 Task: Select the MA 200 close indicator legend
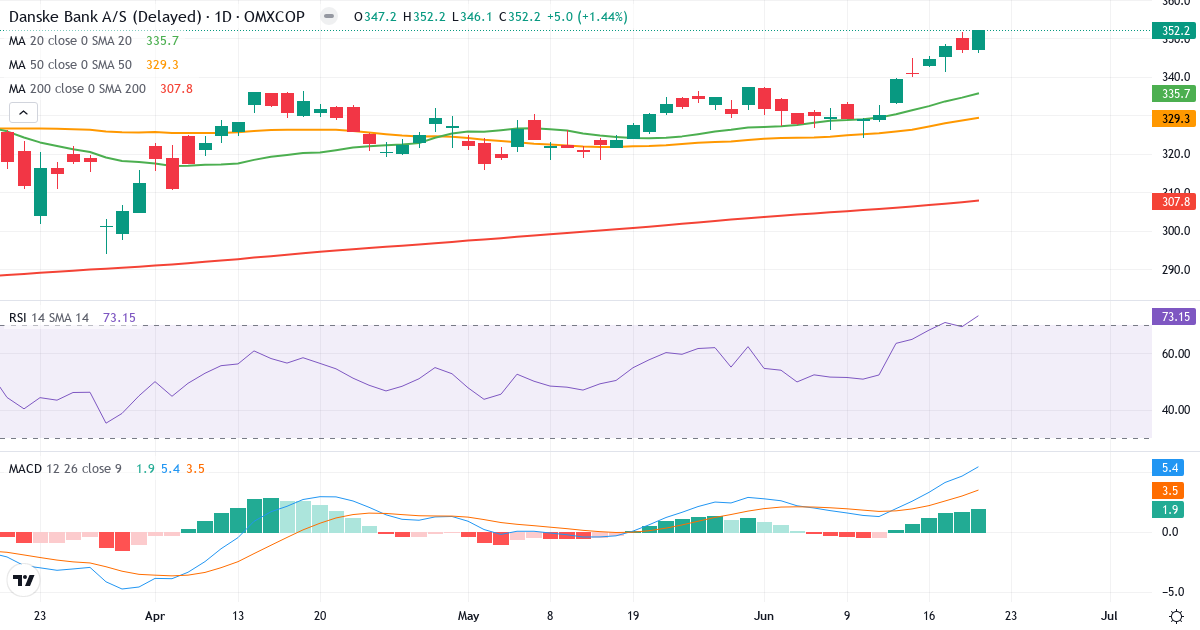(100, 89)
